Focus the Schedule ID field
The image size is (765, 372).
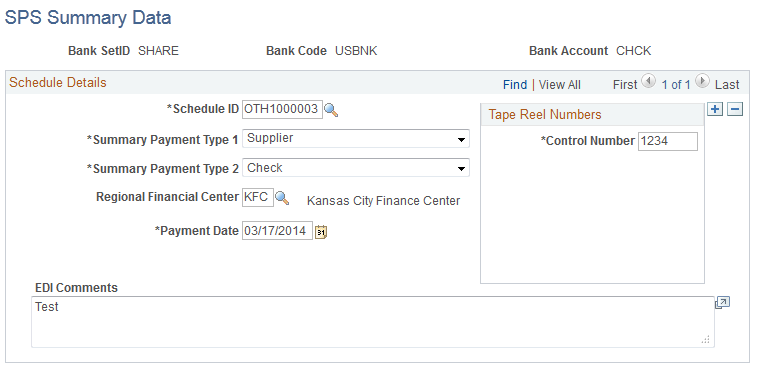[282, 109]
